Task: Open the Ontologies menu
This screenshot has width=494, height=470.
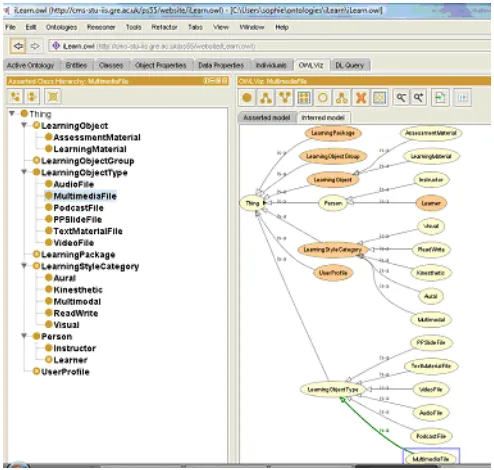Action: [61, 27]
